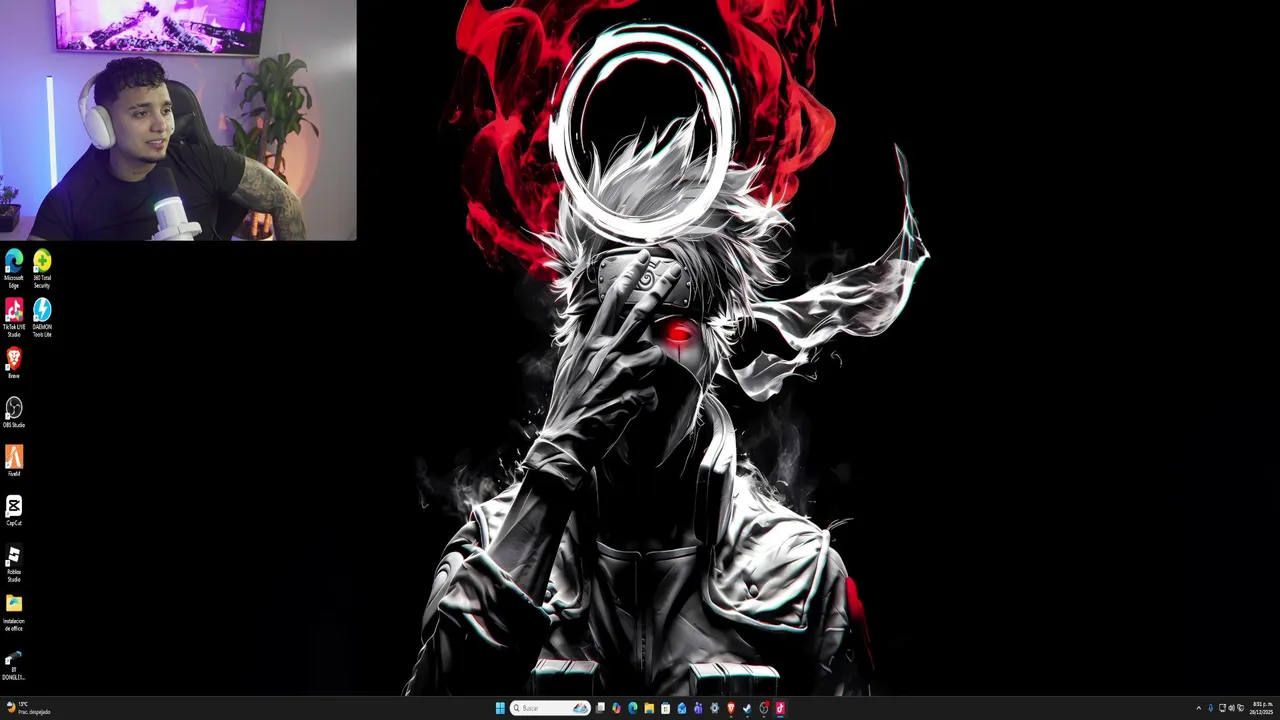Open the weather widget on the taskbar
1280x720 pixels.
(x=28, y=708)
